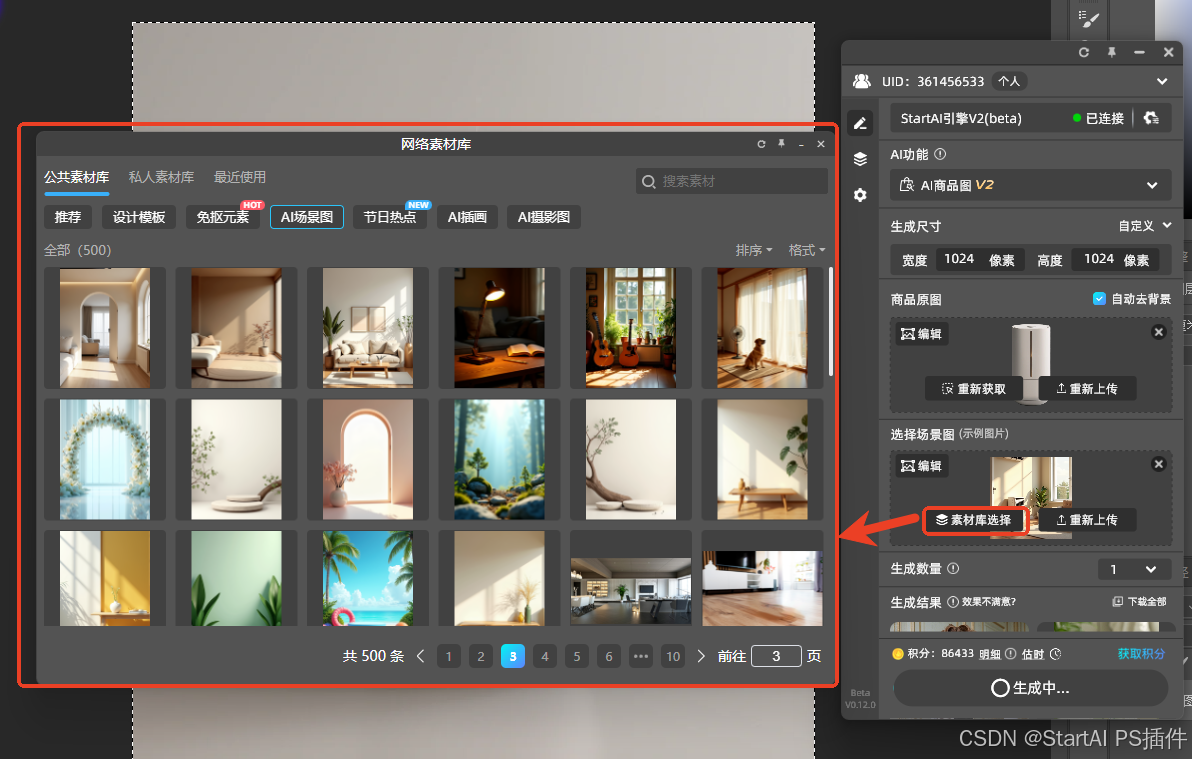Click 重新获取 for product image
The image size is (1192, 759).
974,389
